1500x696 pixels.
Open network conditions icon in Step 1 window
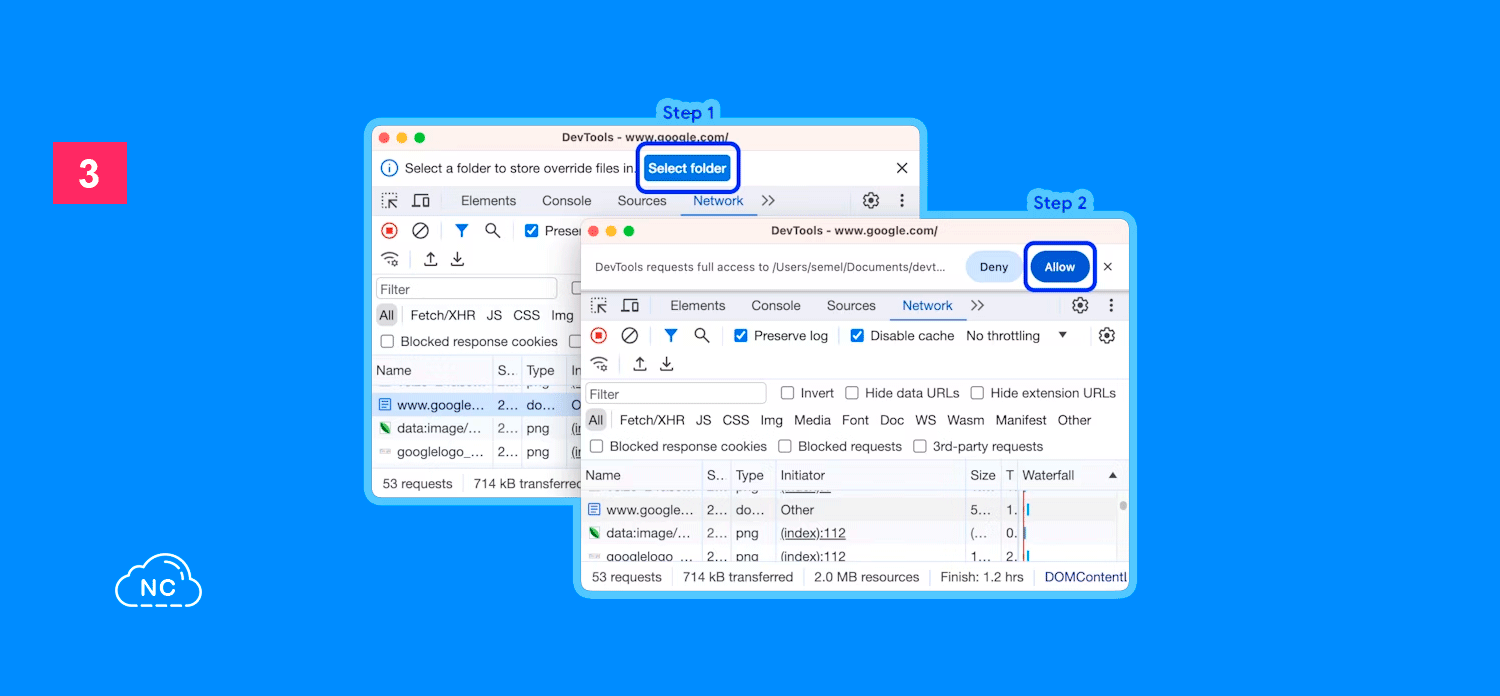[390, 259]
